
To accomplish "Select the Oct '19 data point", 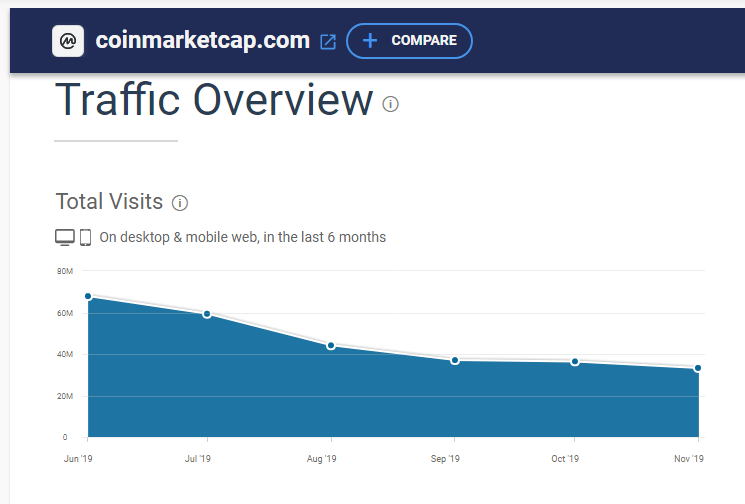I will [x=575, y=362].
